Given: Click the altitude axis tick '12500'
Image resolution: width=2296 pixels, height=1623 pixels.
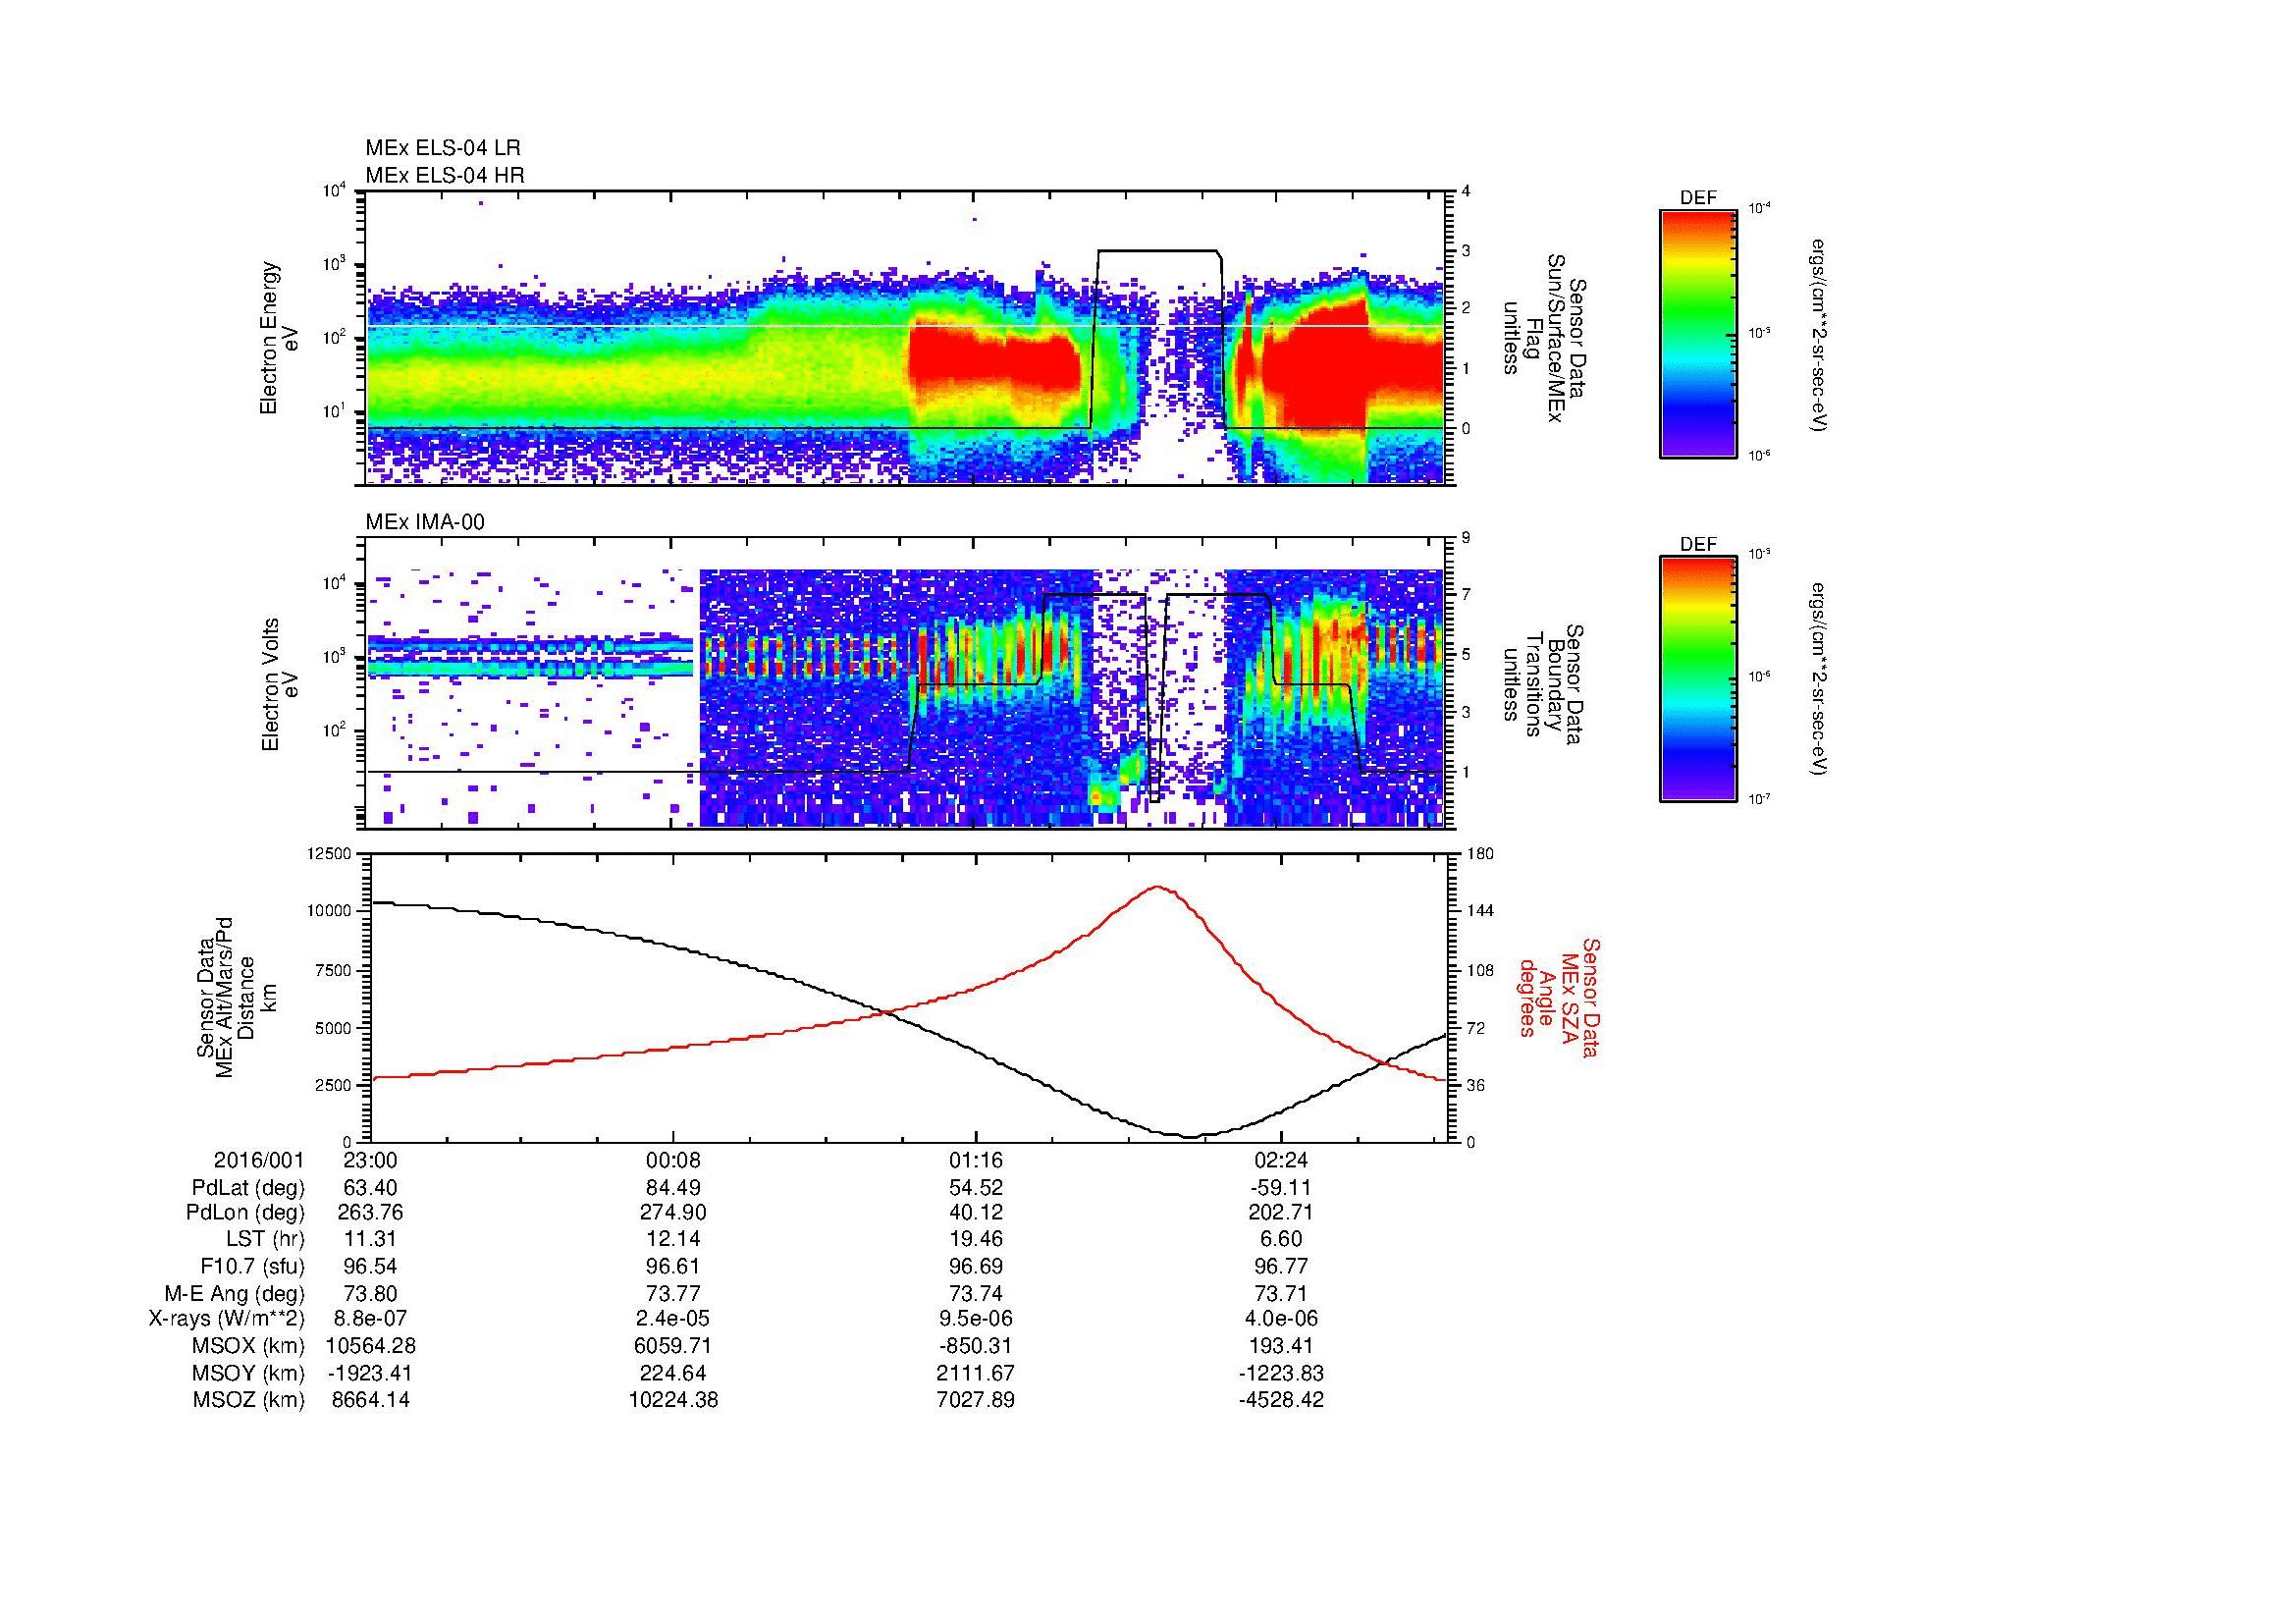Looking at the screenshot, I should pos(329,854).
